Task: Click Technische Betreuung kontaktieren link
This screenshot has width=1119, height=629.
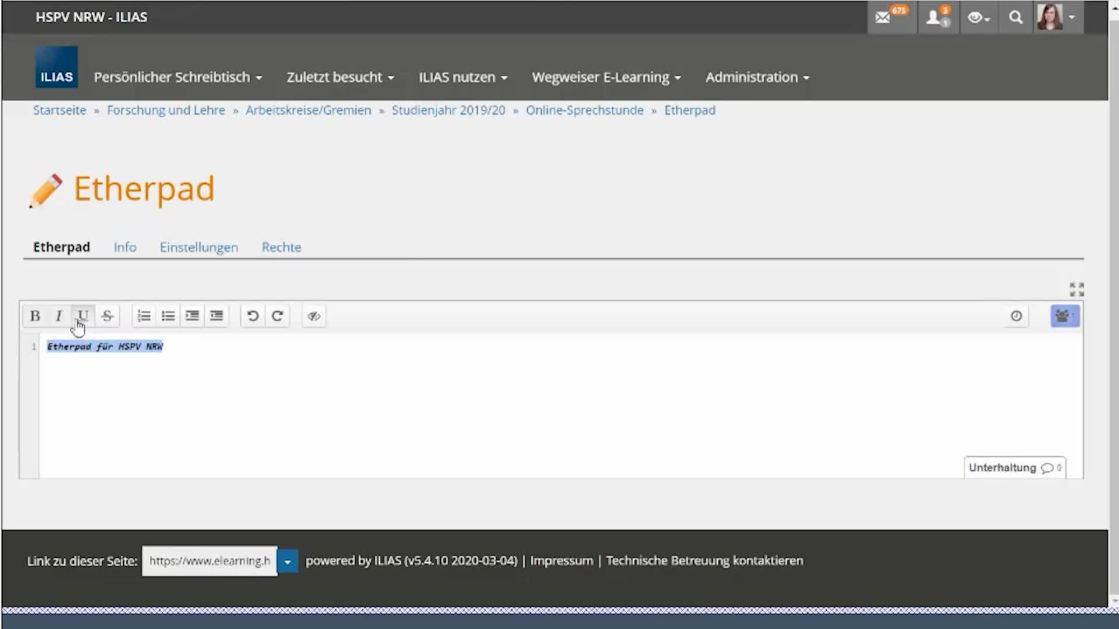Action: tap(704, 560)
